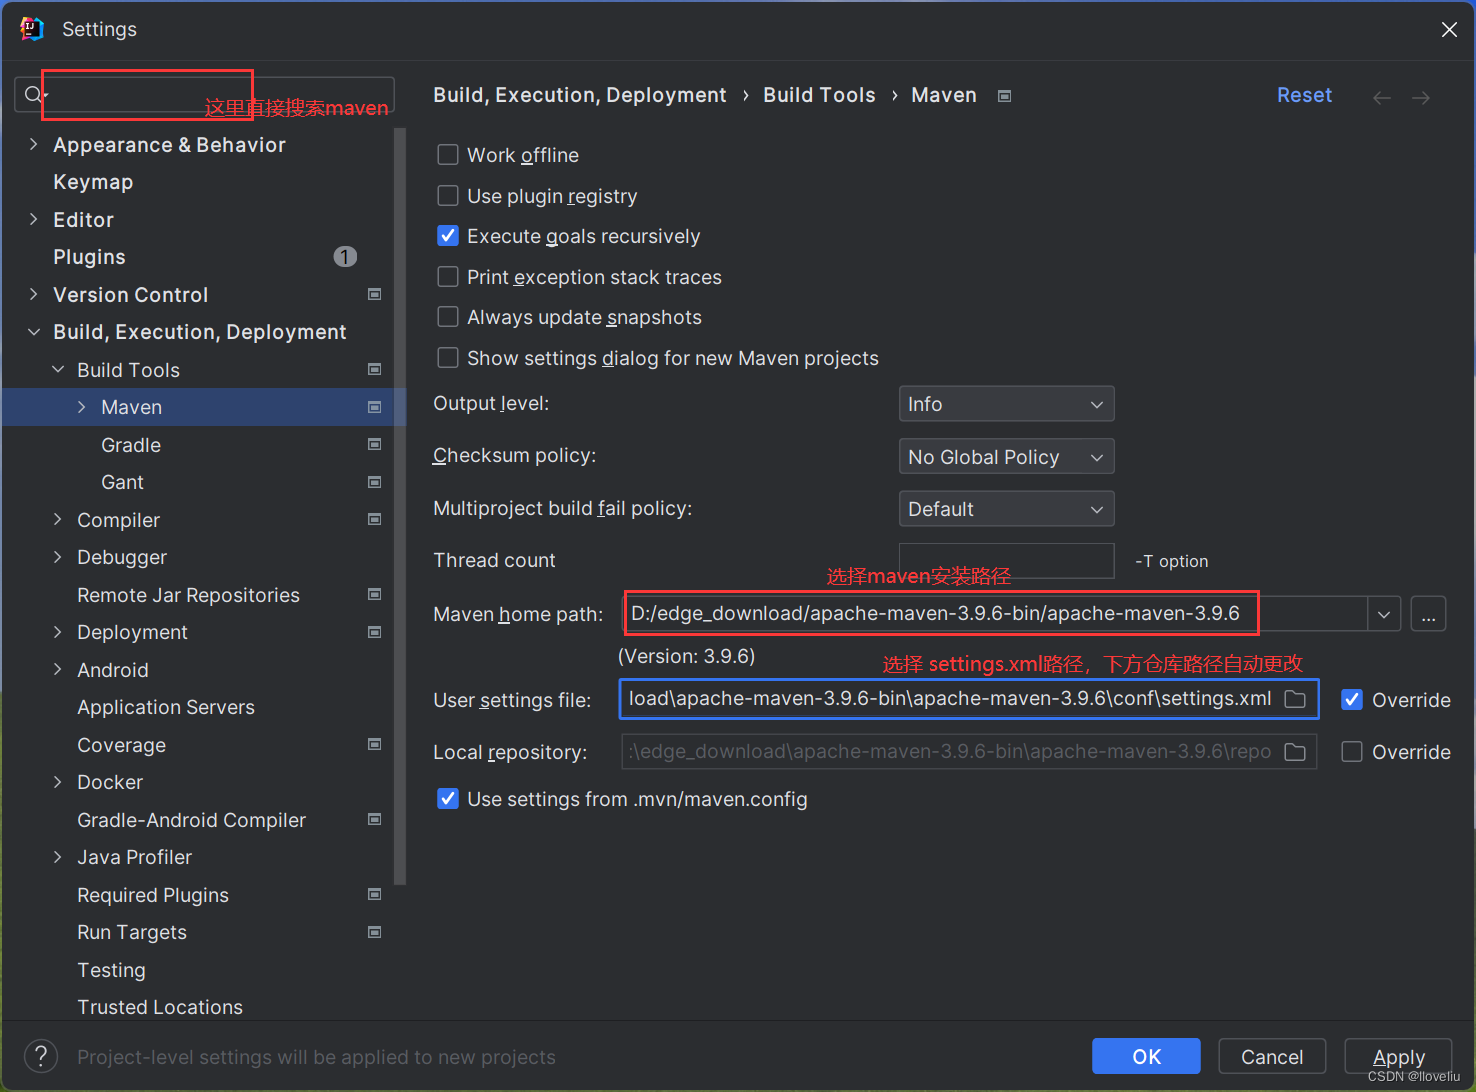Viewport: 1476px width, 1092px height.
Task: Click the settings tree vertical scrollbar
Action: pos(400,506)
